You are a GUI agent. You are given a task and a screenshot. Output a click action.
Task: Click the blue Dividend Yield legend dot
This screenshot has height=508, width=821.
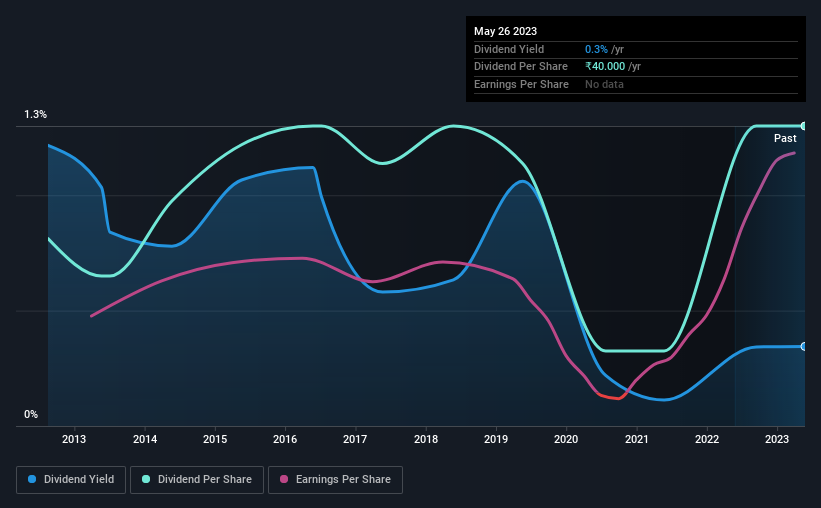(32, 479)
